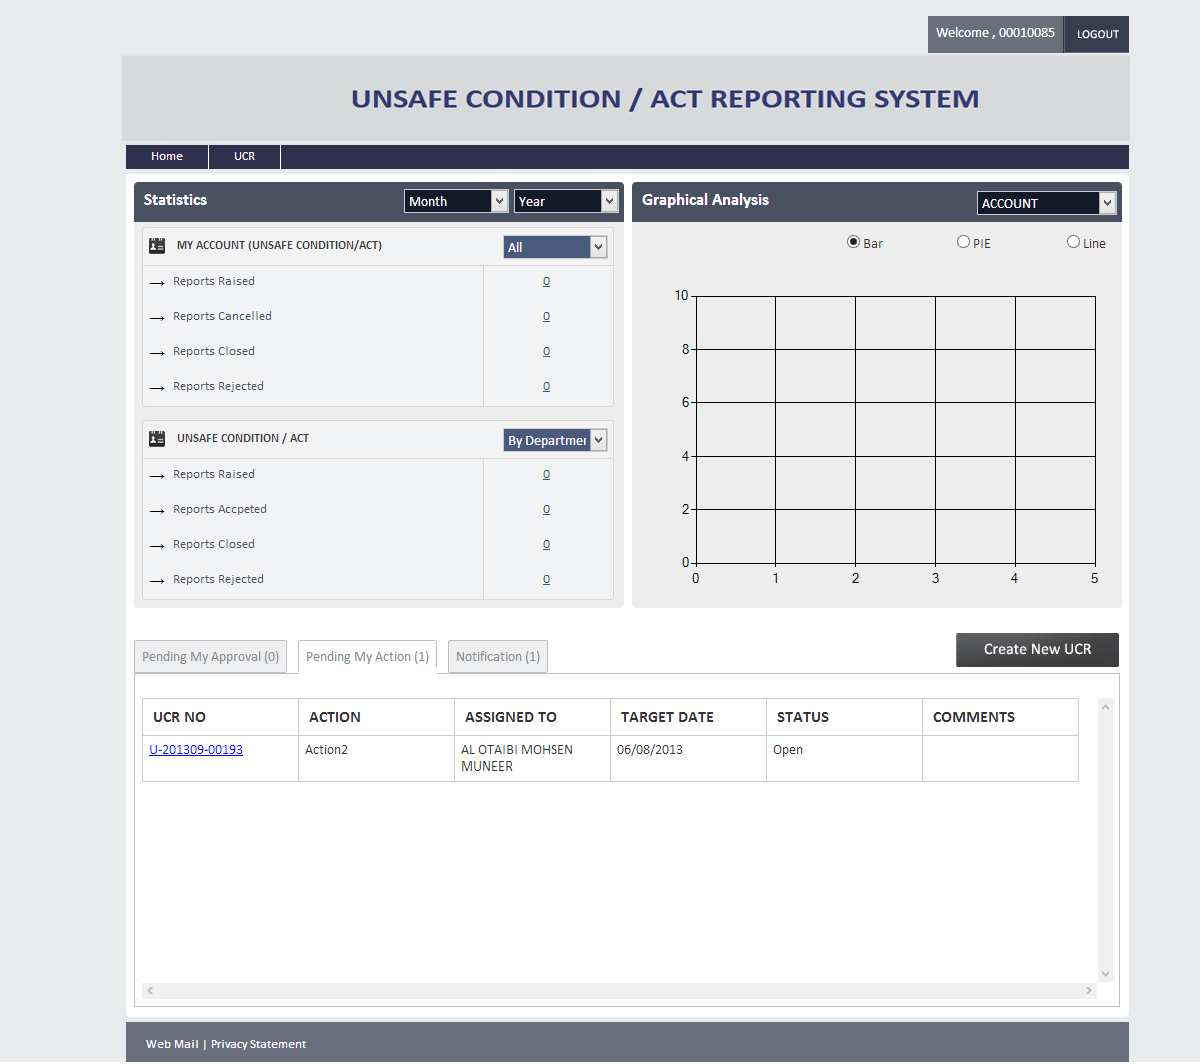Viewport: 1200px width, 1064px height.
Task: Click AL OTAIBI MOHSEN MUNEER cell
Action: tap(532, 759)
